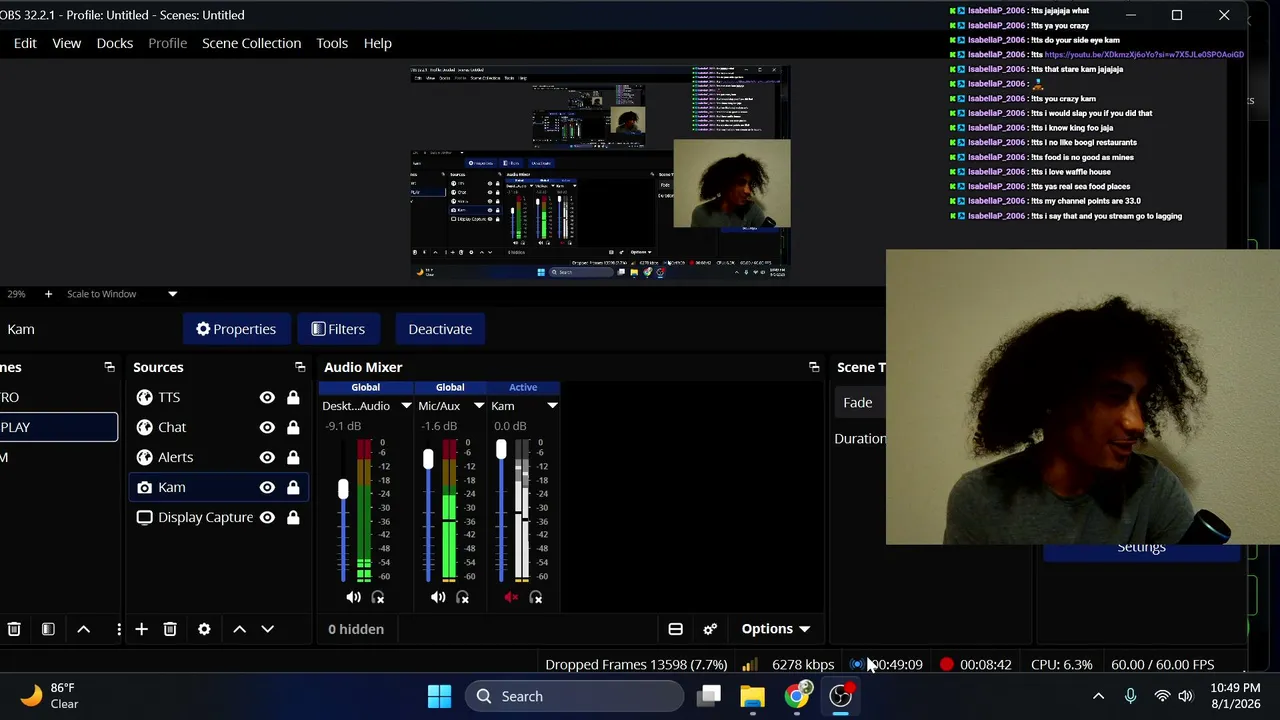Move the selected source down
This screenshot has height=720, width=1280.
point(267,629)
